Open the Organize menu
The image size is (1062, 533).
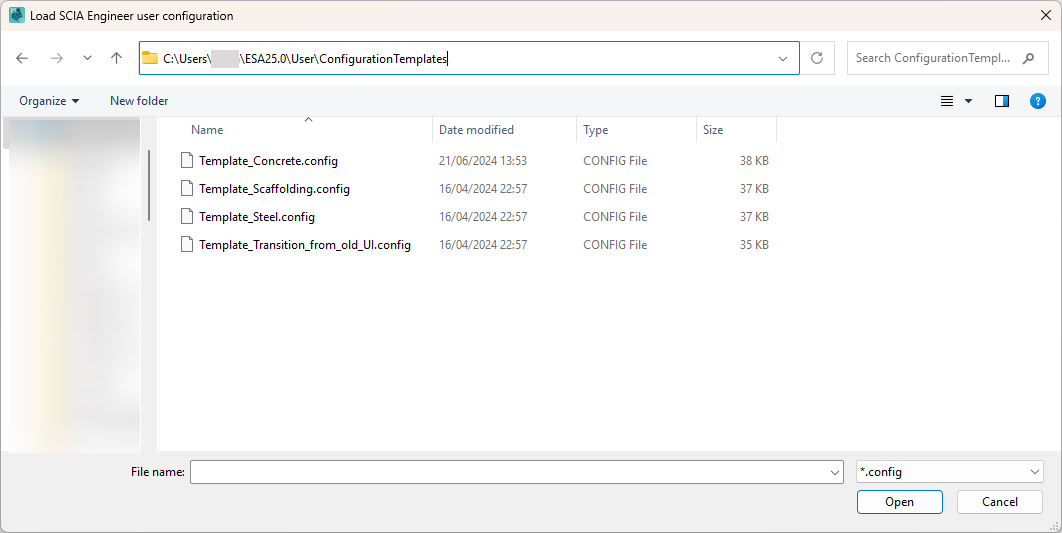click(x=49, y=101)
